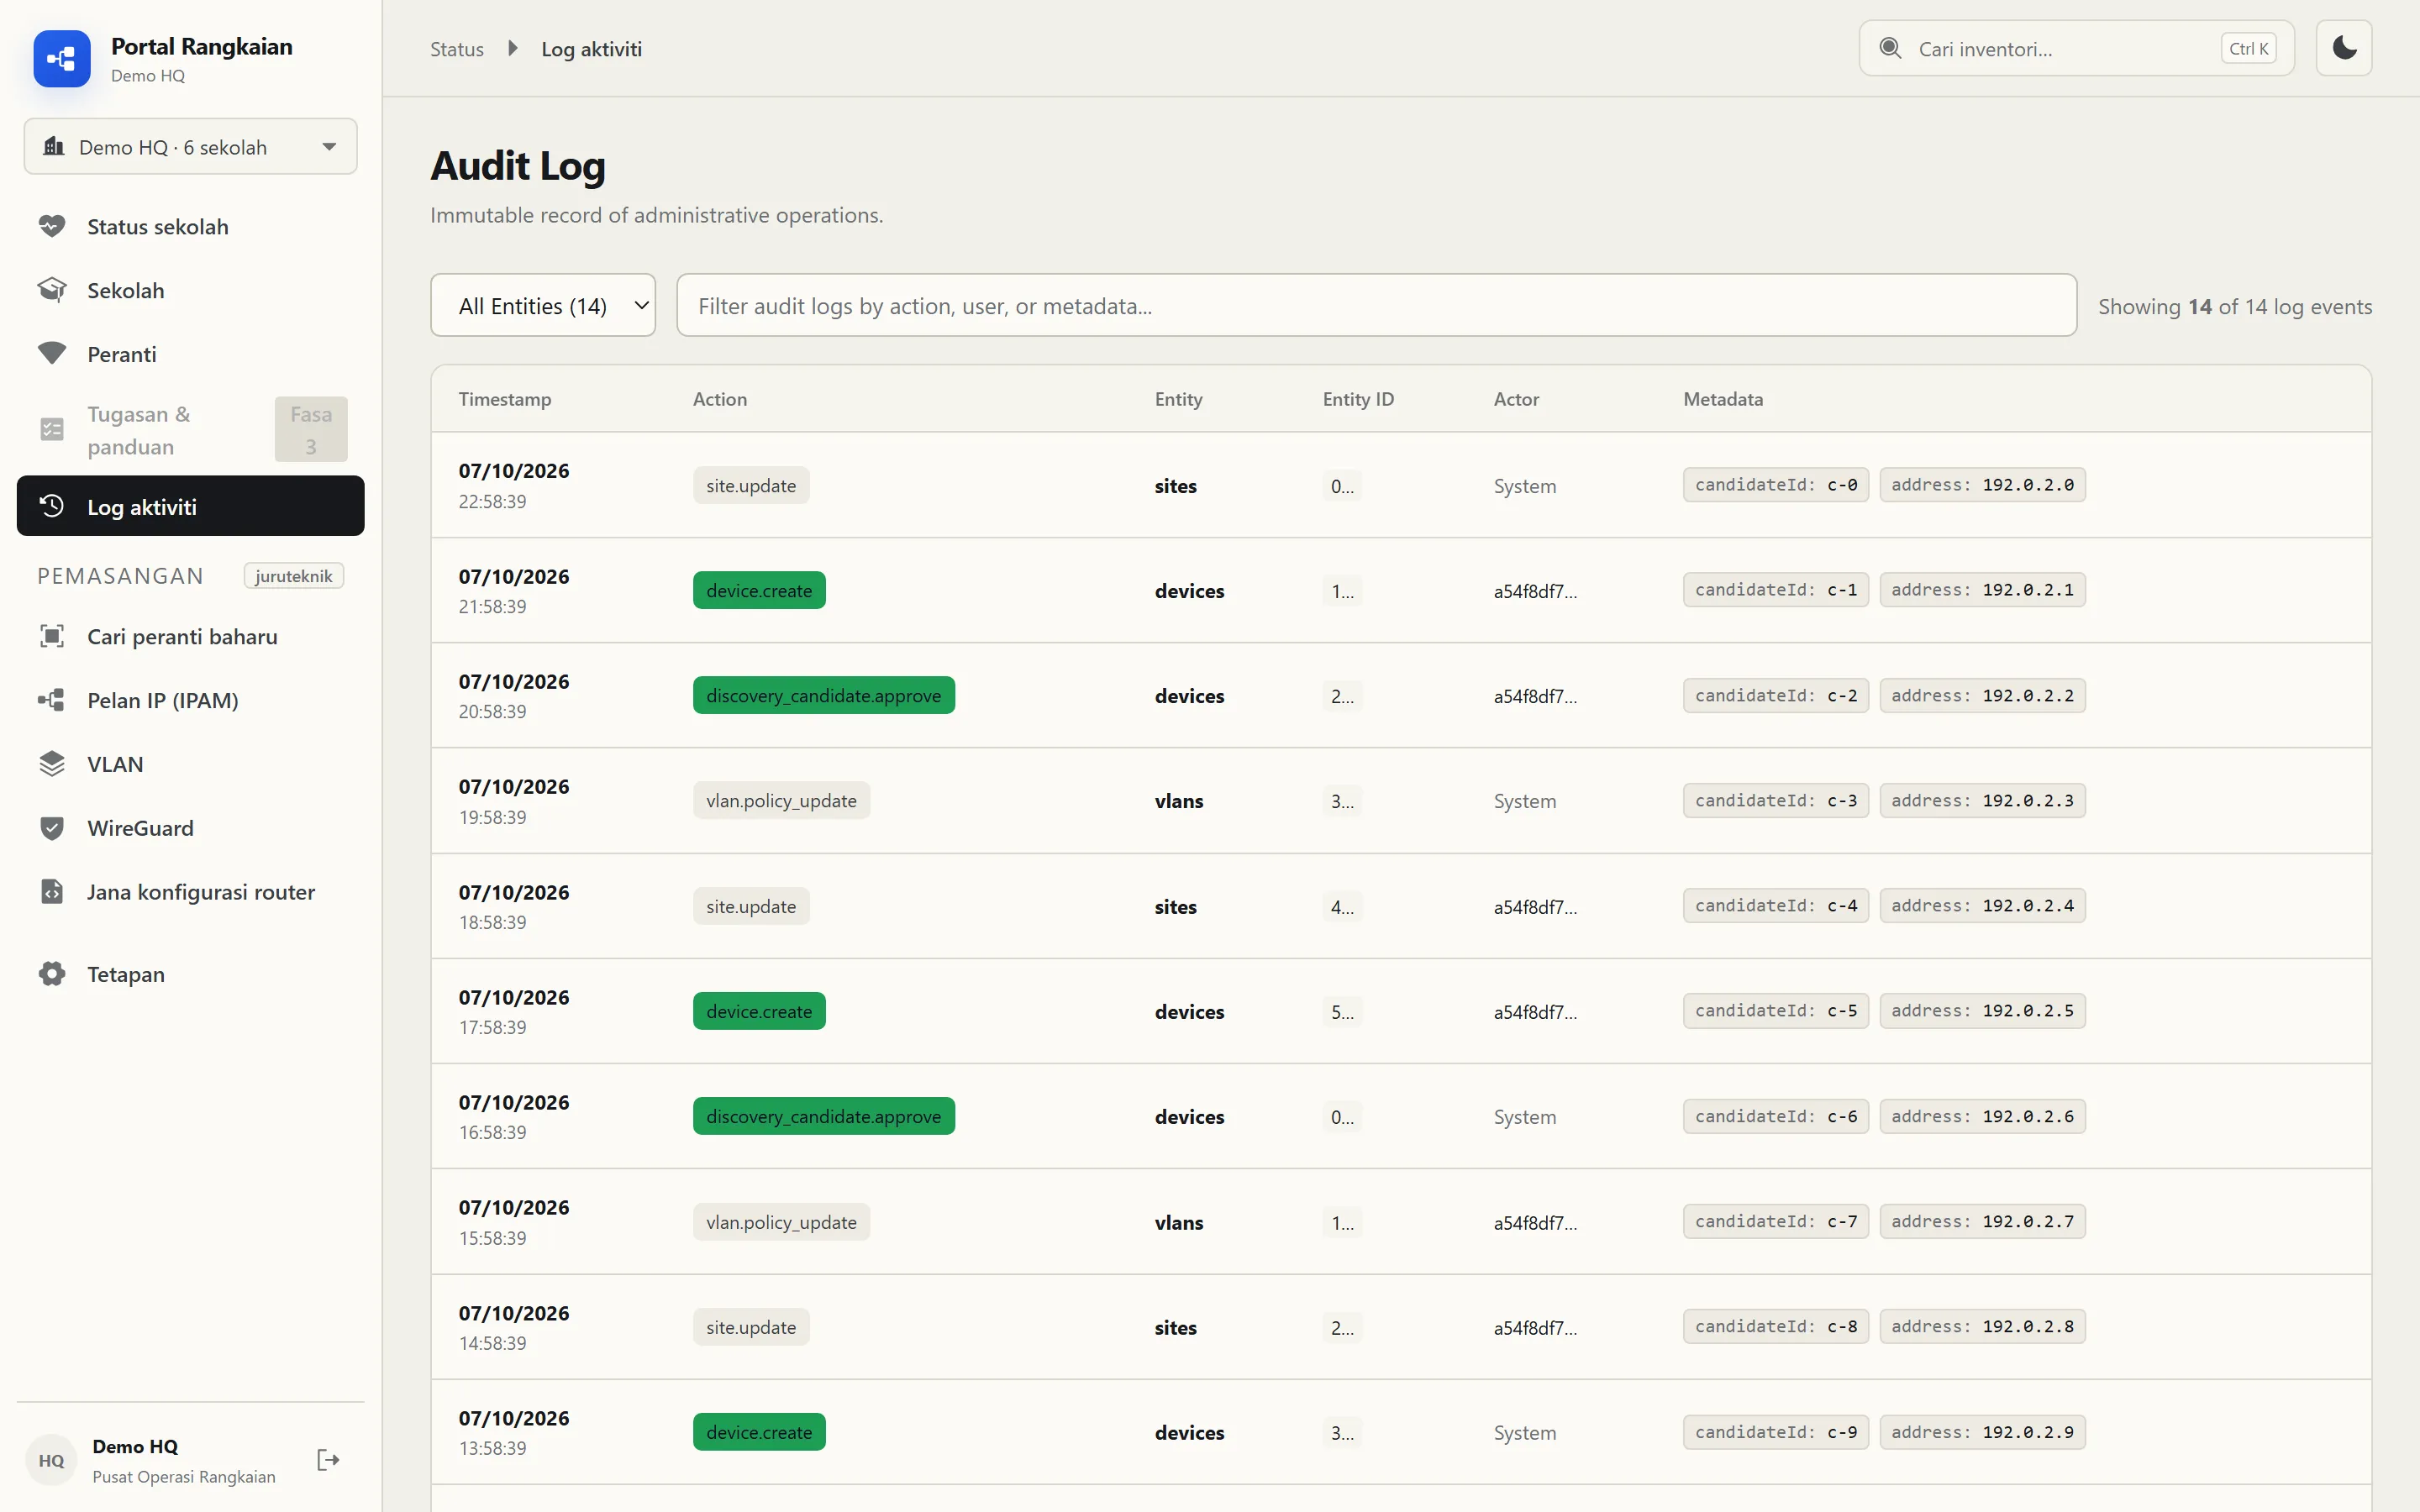Click the WireGuard shield icon

pos(52,828)
